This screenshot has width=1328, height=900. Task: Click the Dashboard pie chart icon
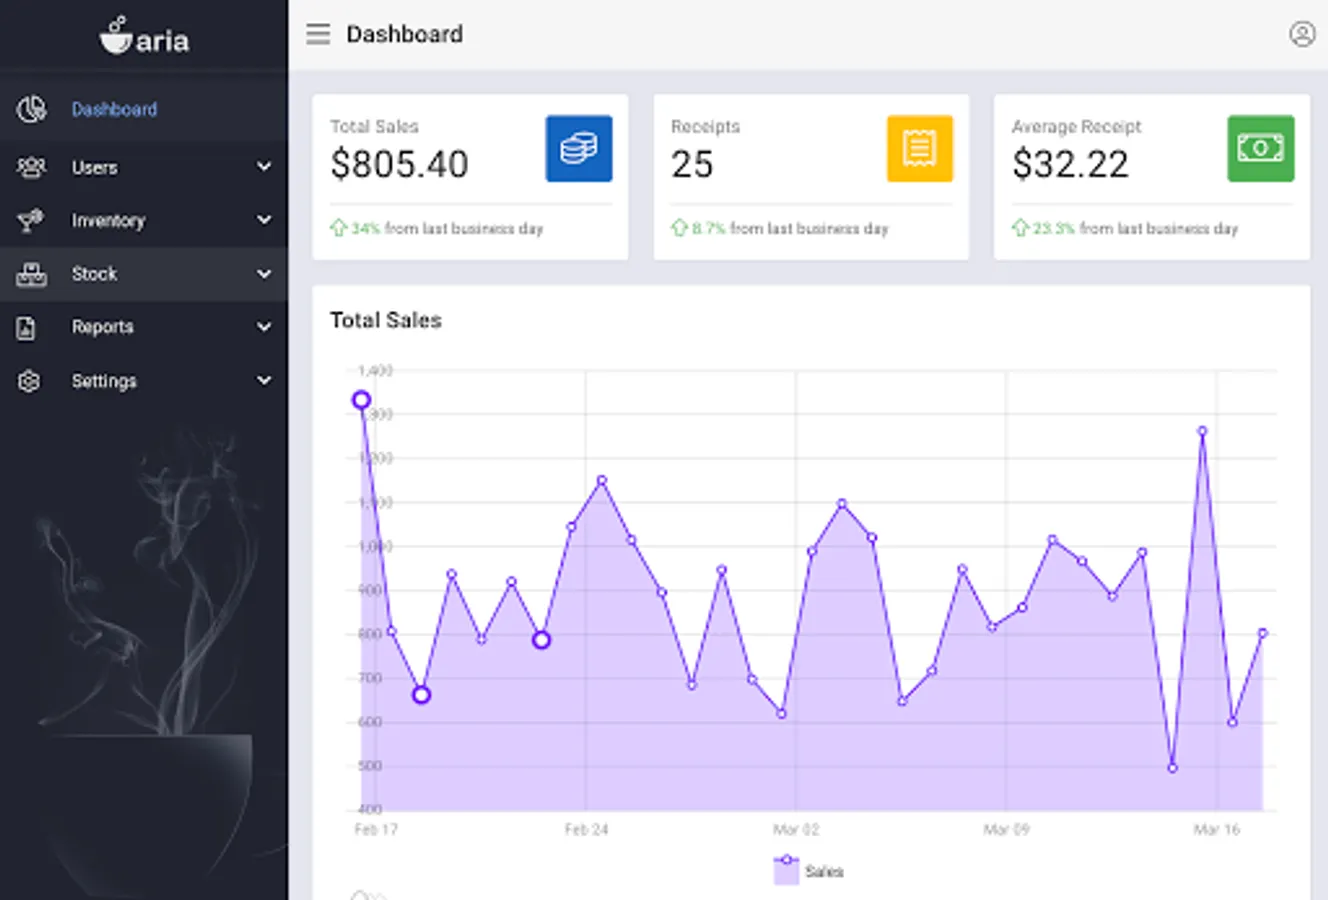(x=31, y=109)
